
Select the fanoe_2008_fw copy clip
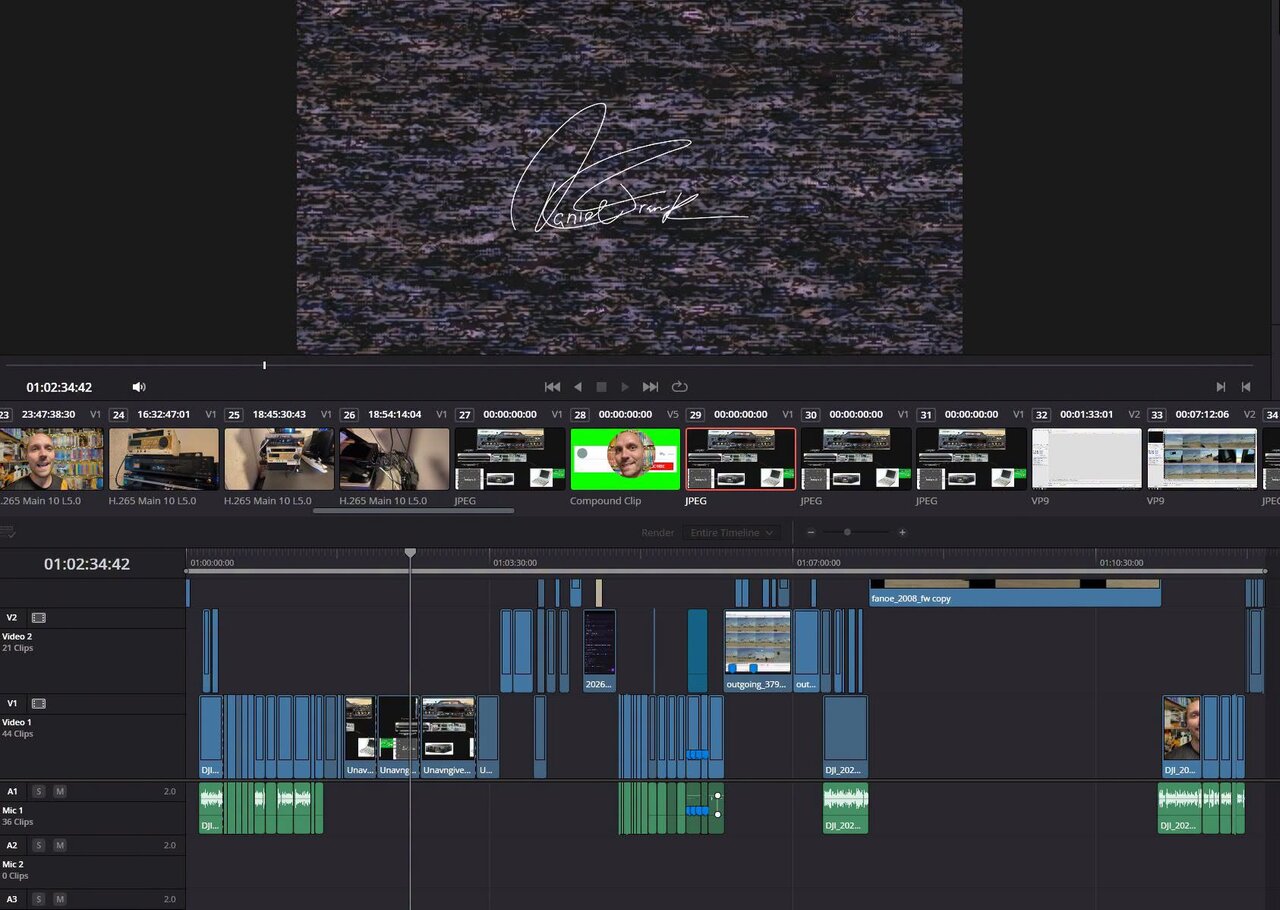pos(1015,598)
